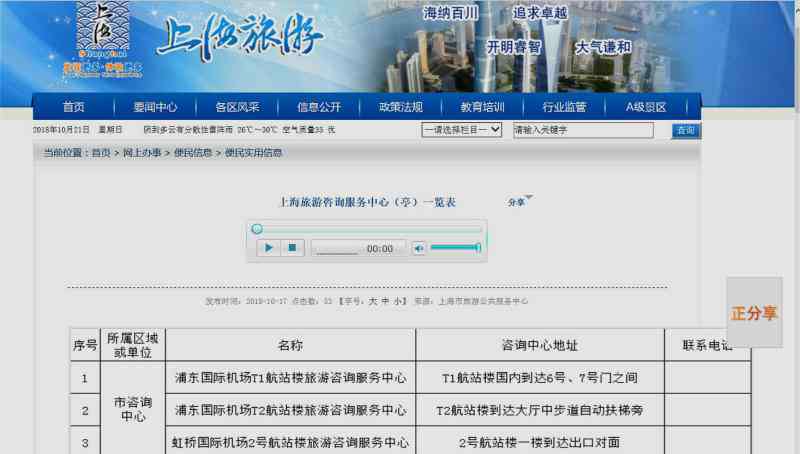800x454 pixels.
Task: Click address T1航站楼国内到达6号、7号门之间
Action: 540,377
